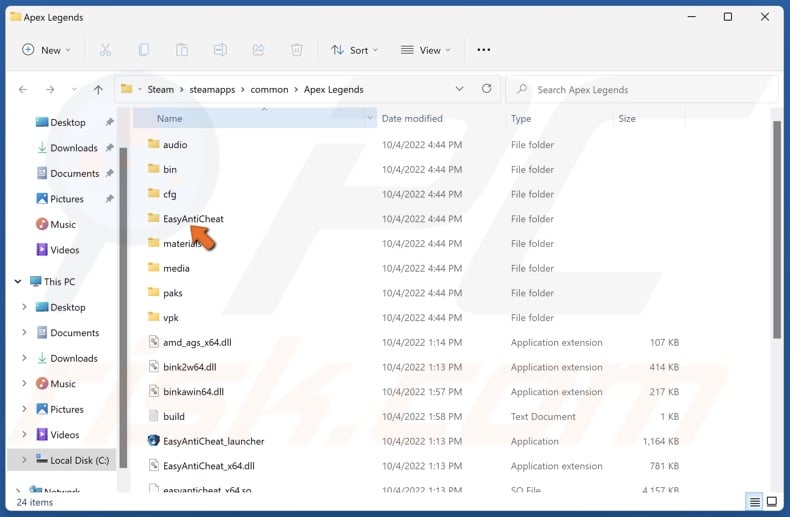
Task: Open the View dropdown menu
Action: [425, 50]
